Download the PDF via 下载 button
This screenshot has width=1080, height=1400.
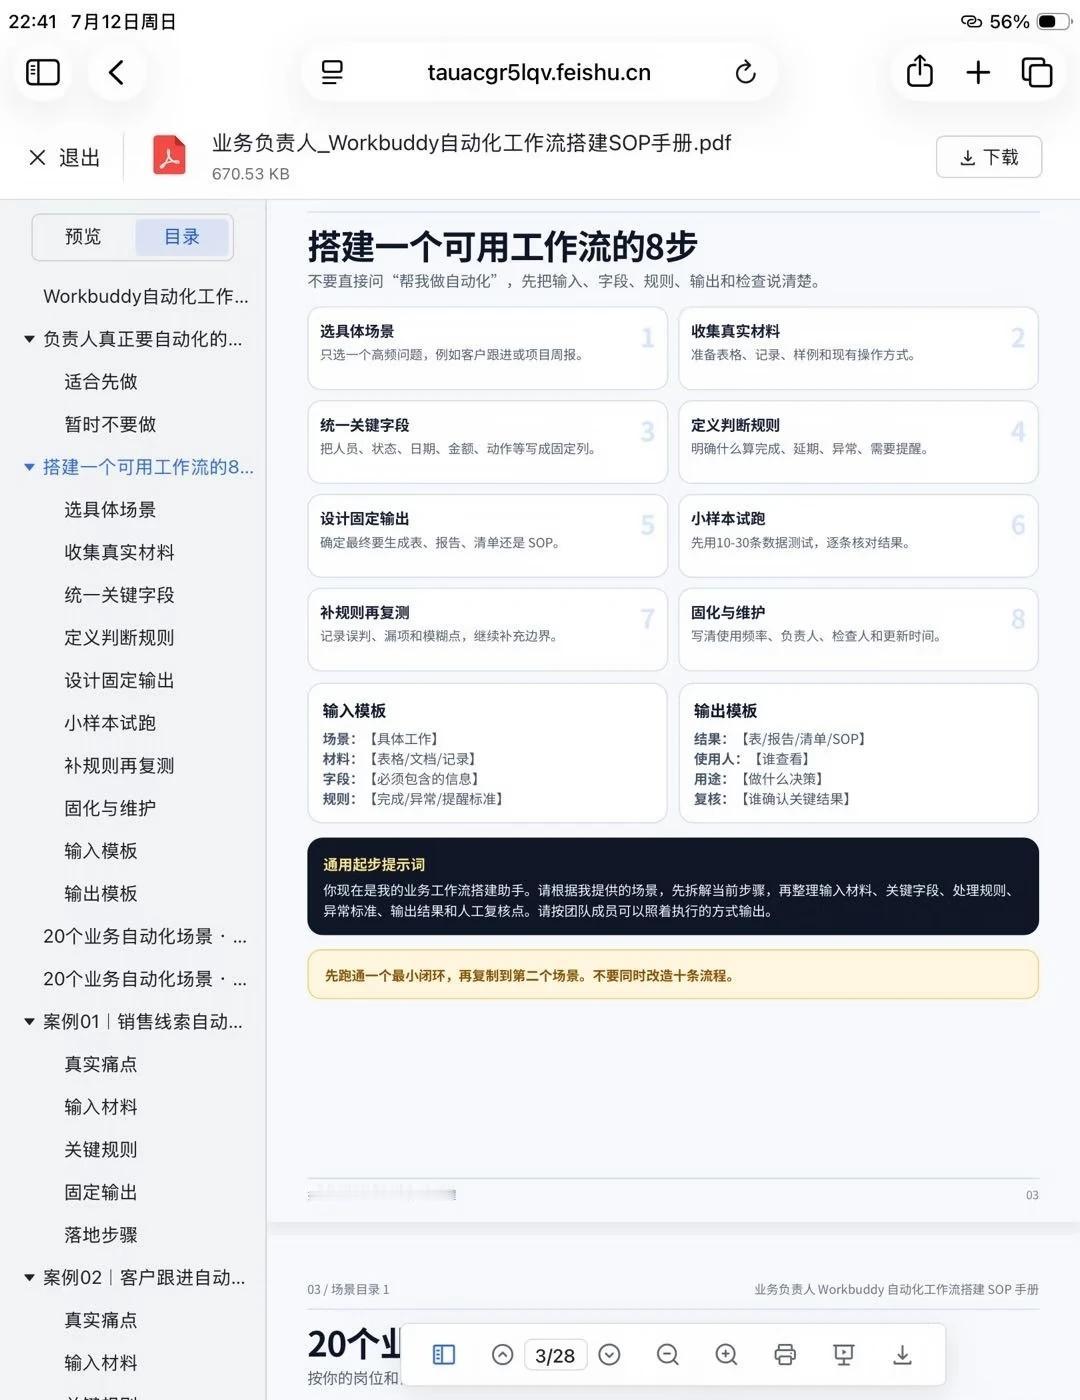coord(989,157)
